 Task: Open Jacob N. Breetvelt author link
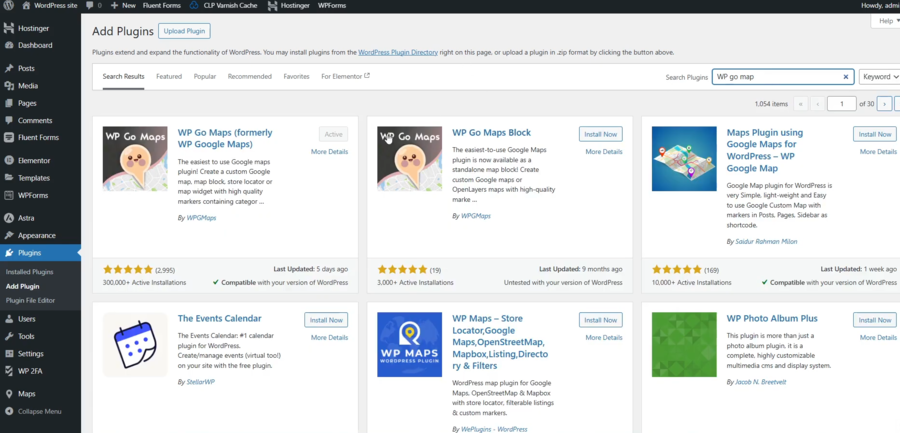(x=763, y=382)
